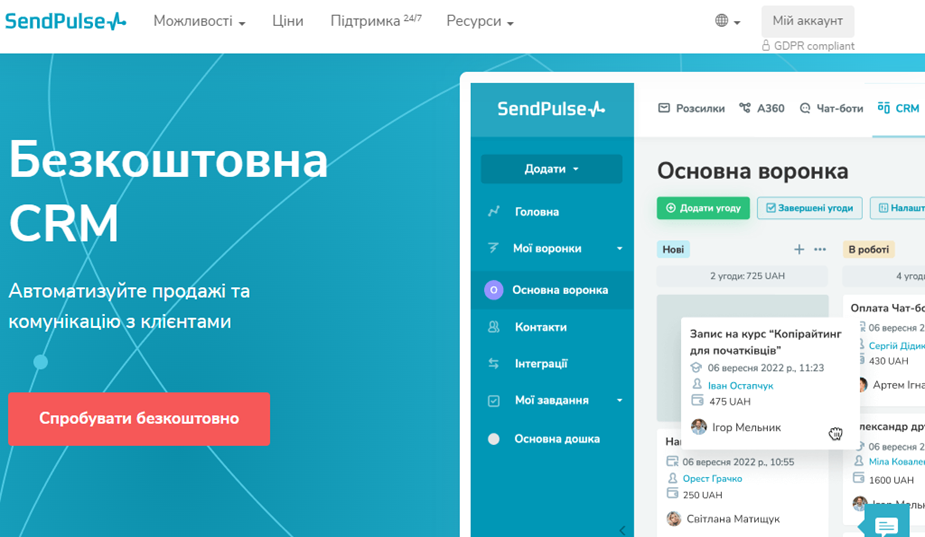The width and height of the screenshot is (925, 537).
Task: Open the Додати dropdown in sidebar
Action: (551, 169)
